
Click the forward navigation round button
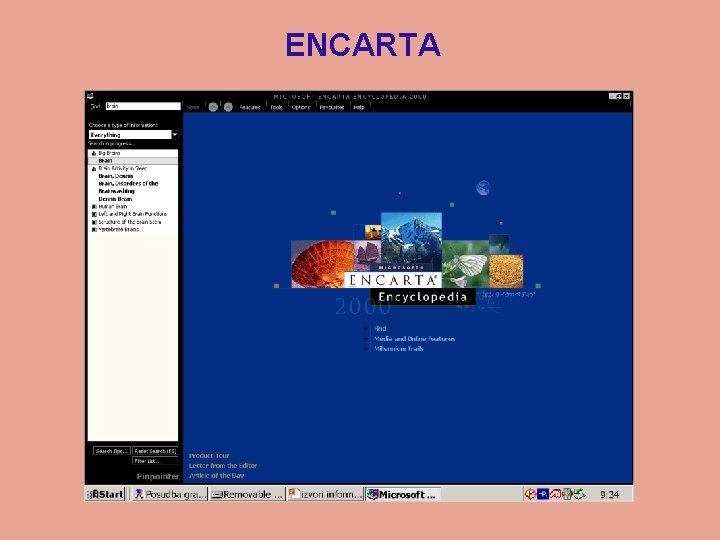228,107
